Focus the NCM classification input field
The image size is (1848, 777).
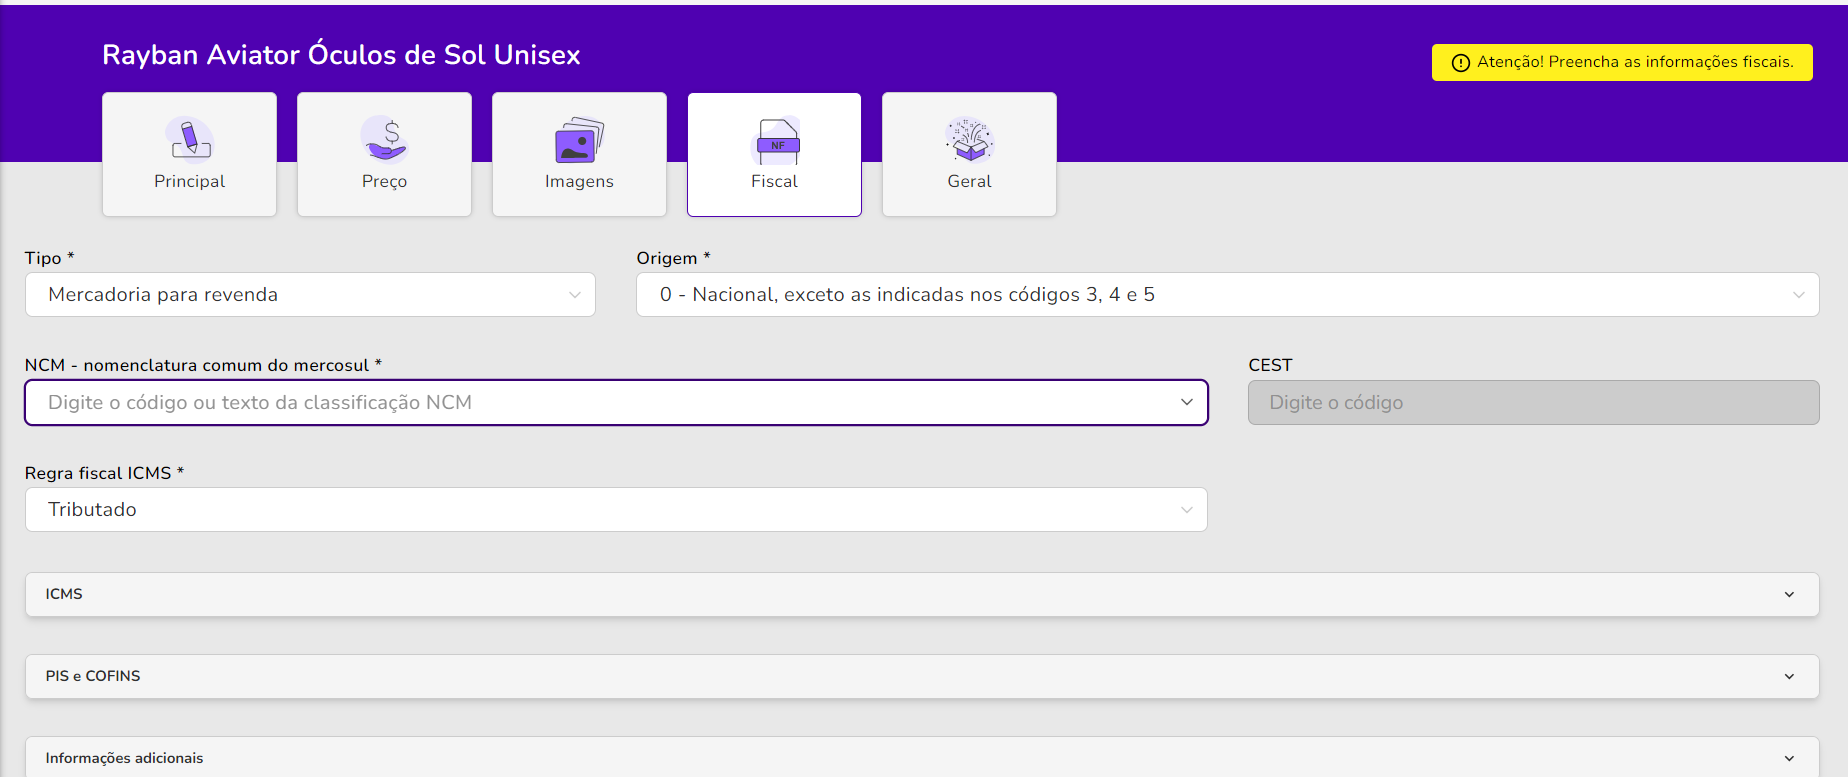(x=616, y=402)
